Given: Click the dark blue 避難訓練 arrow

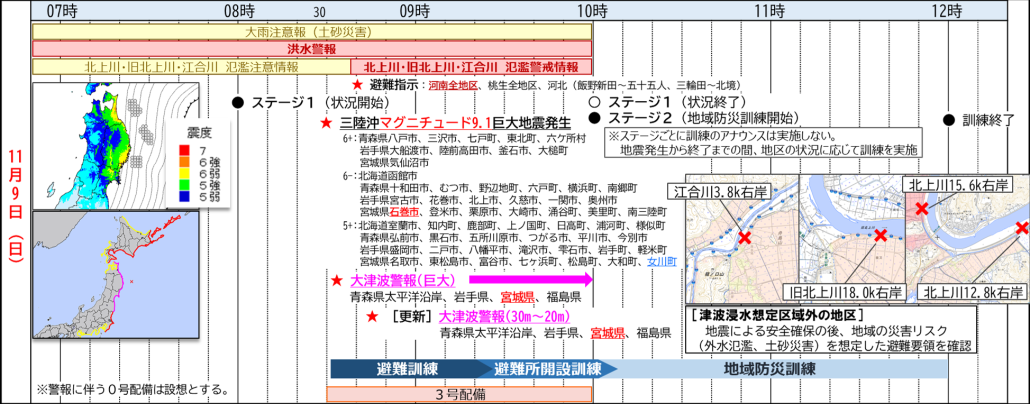Looking at the screenshot, I should [400, 369].
